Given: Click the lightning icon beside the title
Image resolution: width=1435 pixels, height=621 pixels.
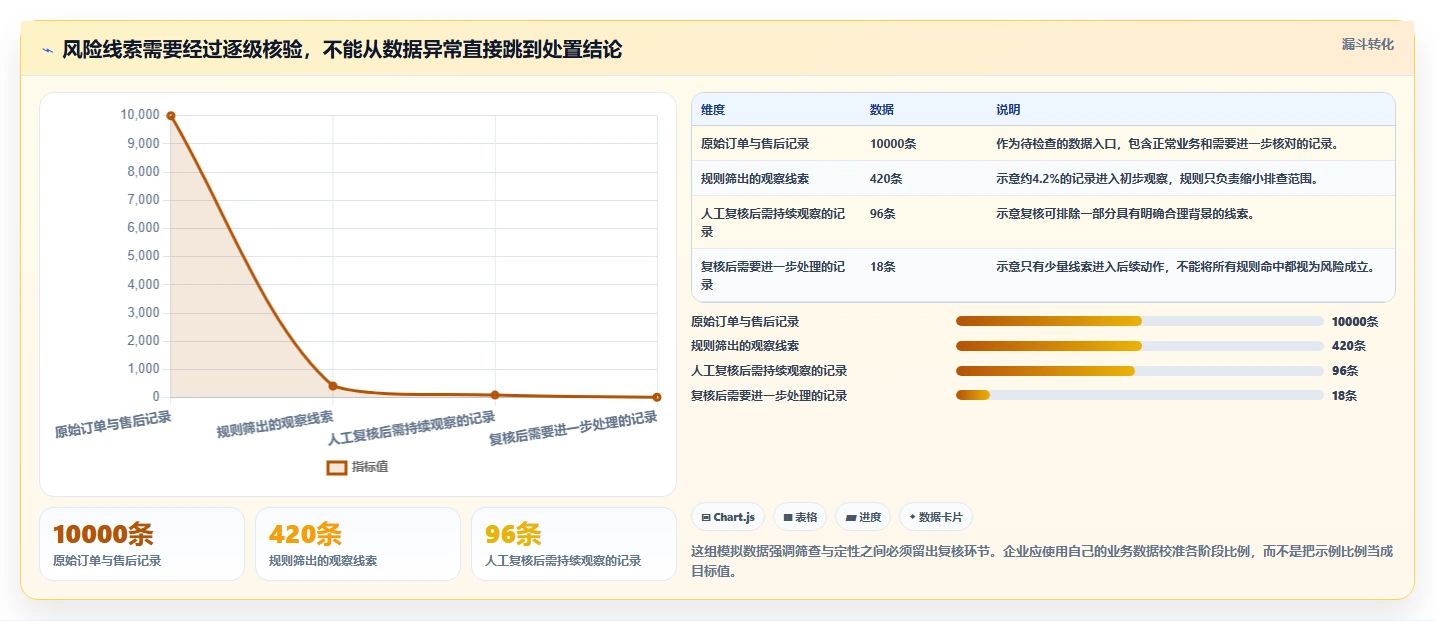Looking at the screenshot, I should [48, 50].
